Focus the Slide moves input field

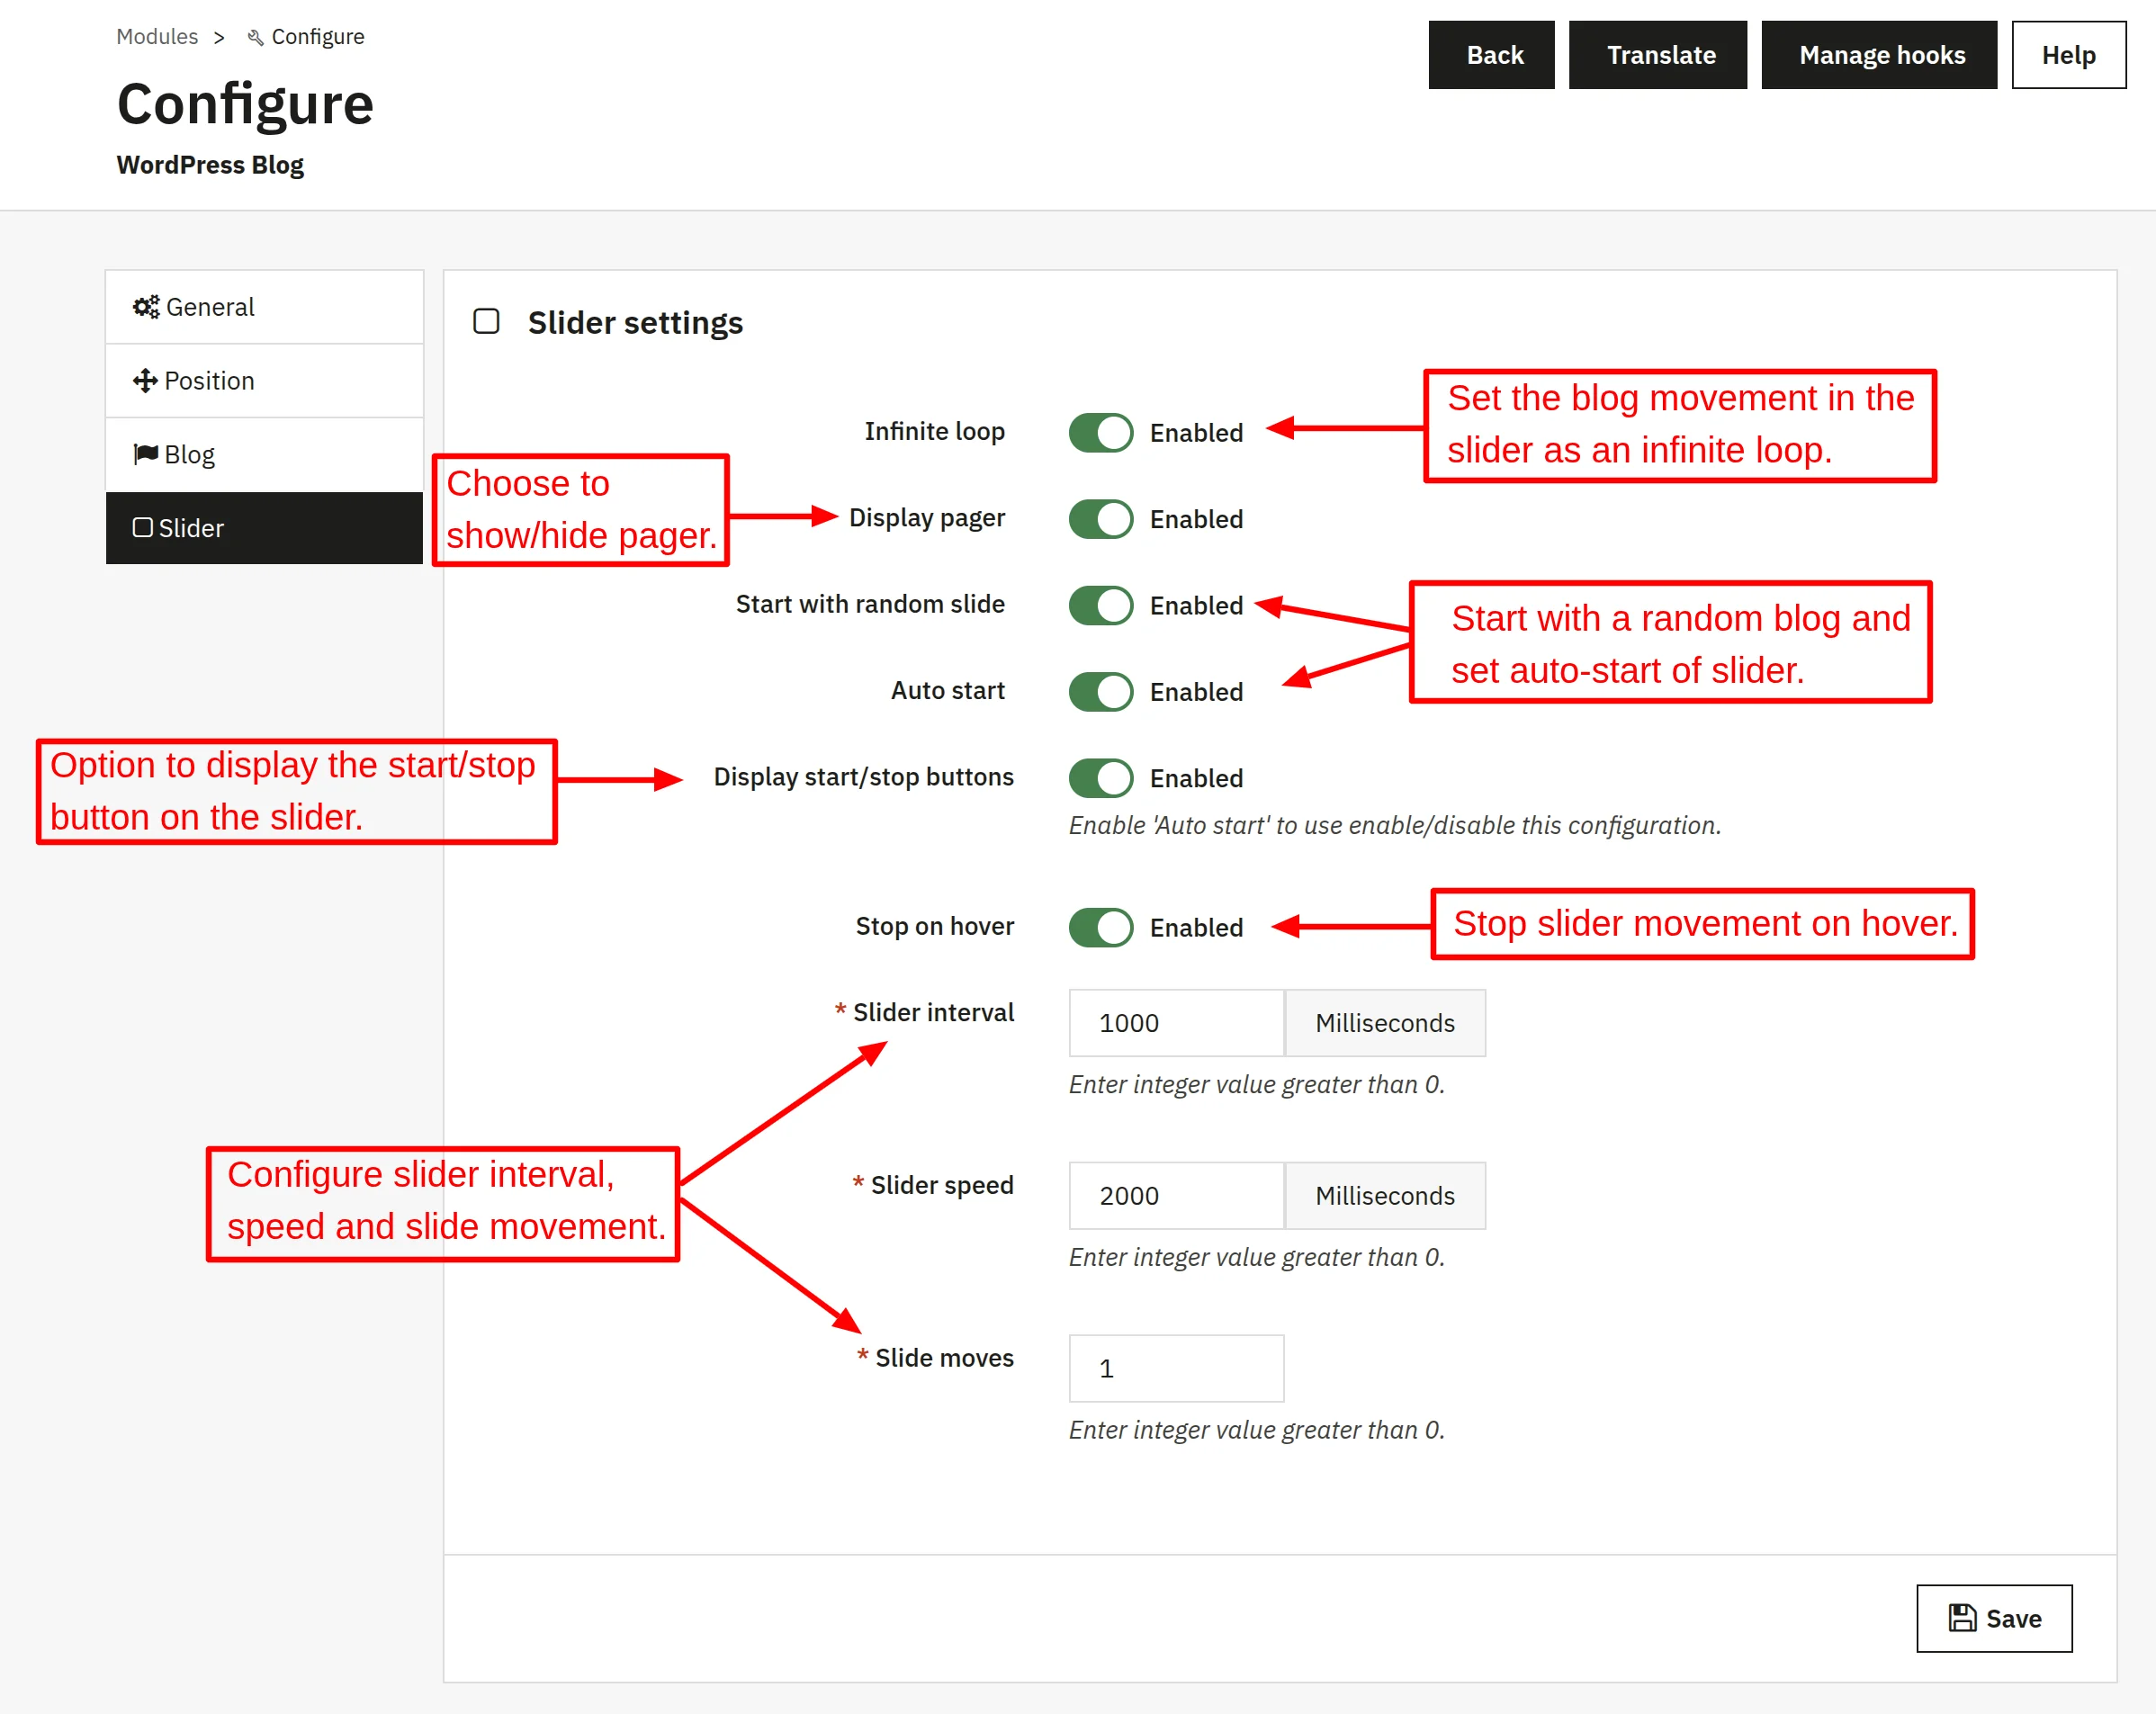coord(1176,1367)
